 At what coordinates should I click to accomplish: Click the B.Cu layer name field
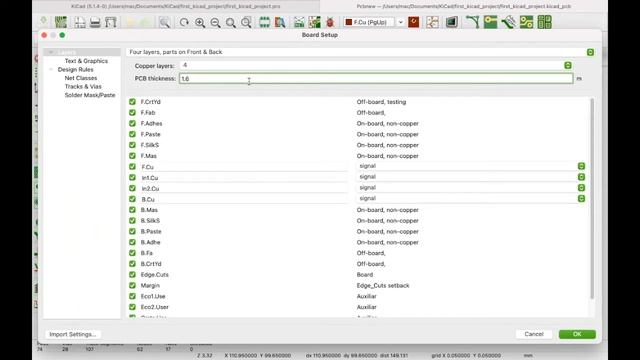tap(244, 199)
